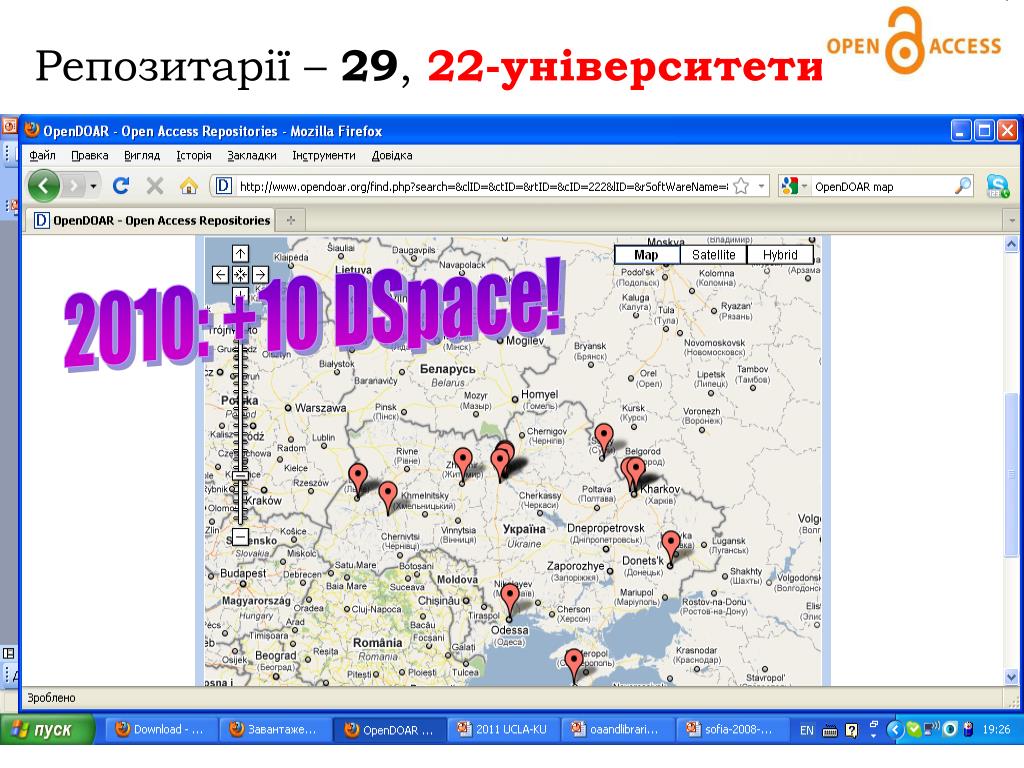Click the scrollbar up arrow
The image size is (1024, 768).
pos(1012,245)
